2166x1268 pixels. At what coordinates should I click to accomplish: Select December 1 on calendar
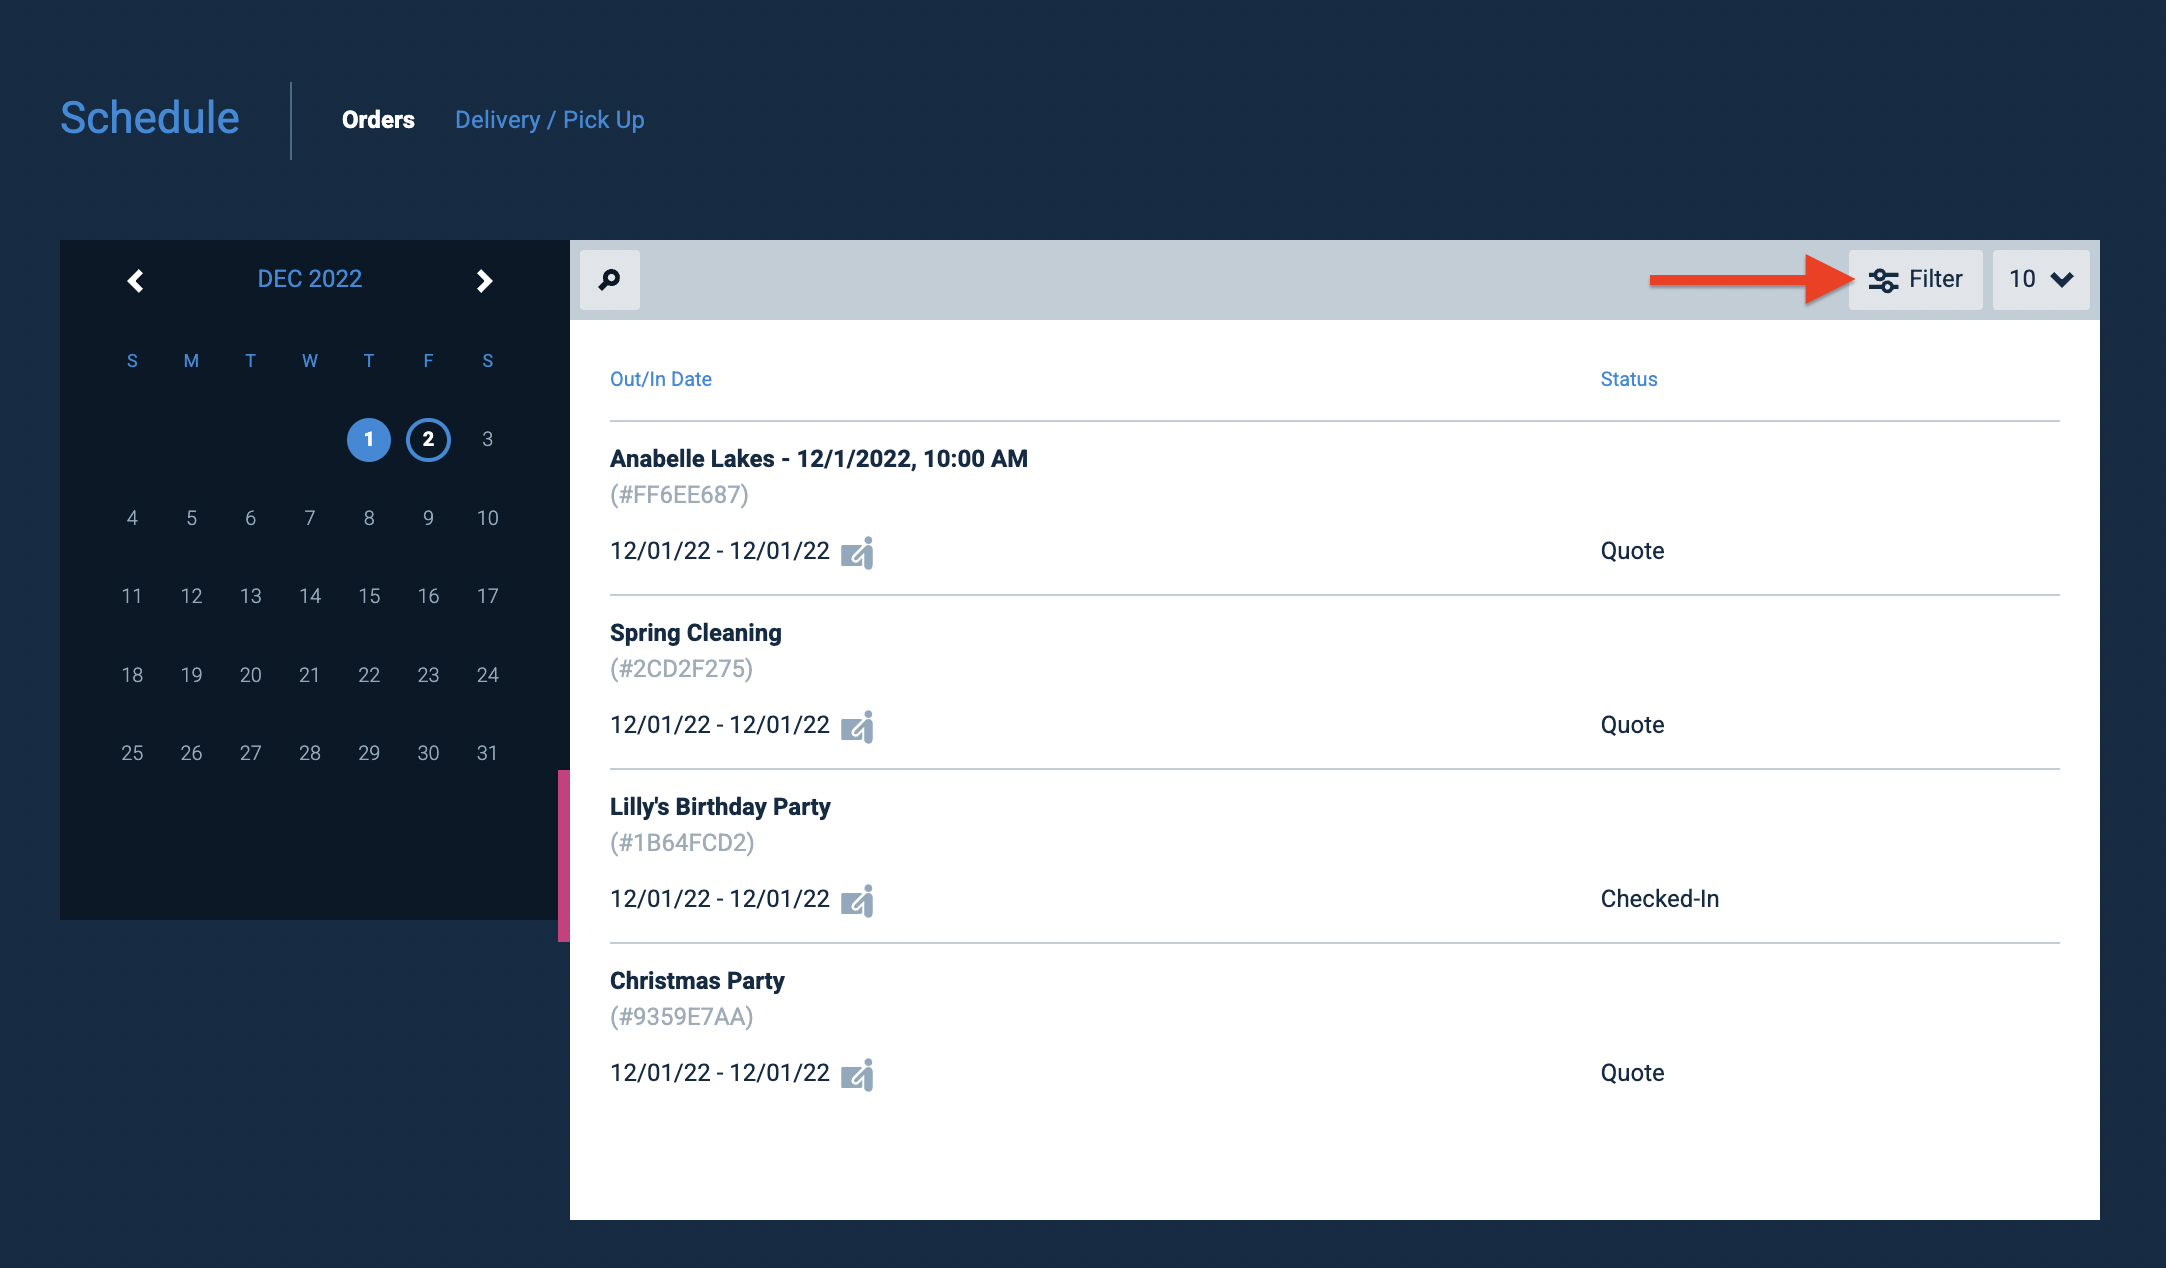point(369,440)
